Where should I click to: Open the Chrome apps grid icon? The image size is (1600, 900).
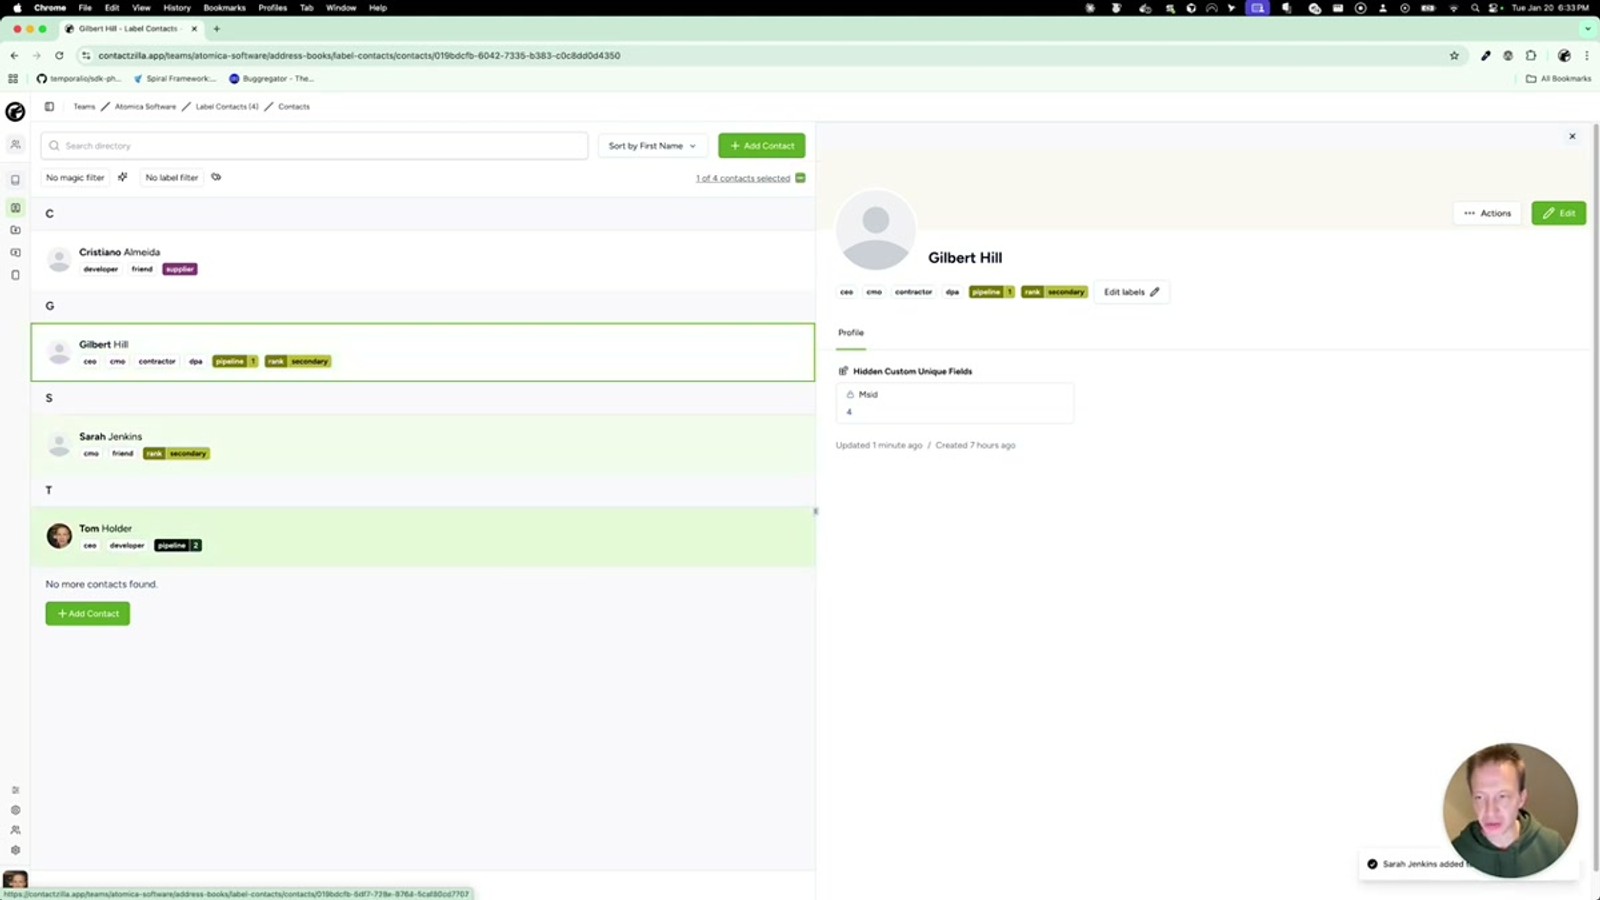tap(13, 78)
